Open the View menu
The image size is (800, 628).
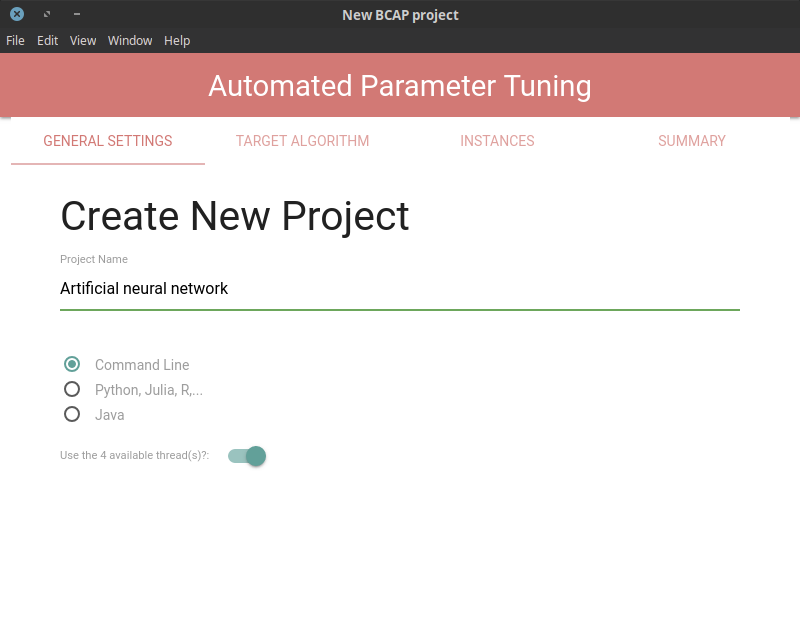(83, 40)
